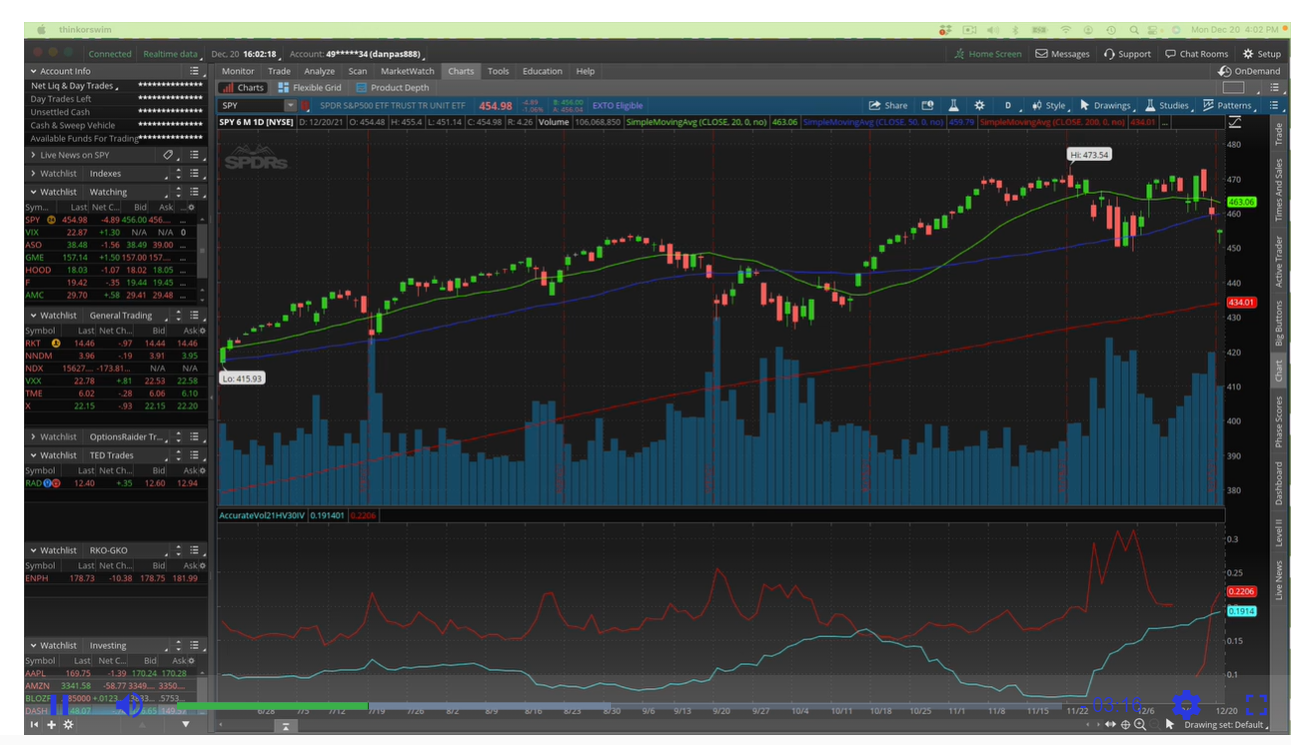
Task: Open the Scan tab
Action: [x=357, y=71]
